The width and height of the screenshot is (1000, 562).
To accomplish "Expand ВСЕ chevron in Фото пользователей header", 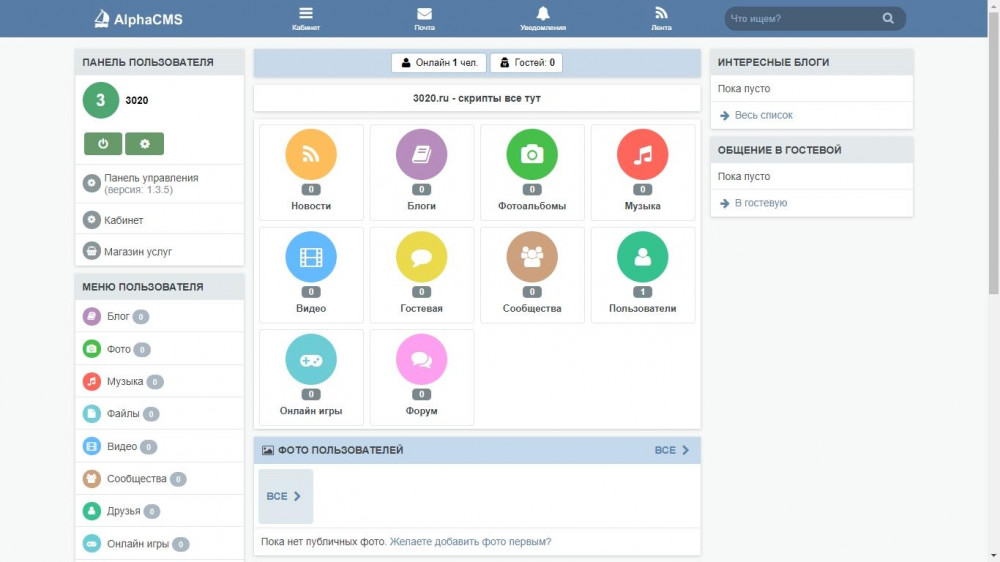I will coord(672,450).
